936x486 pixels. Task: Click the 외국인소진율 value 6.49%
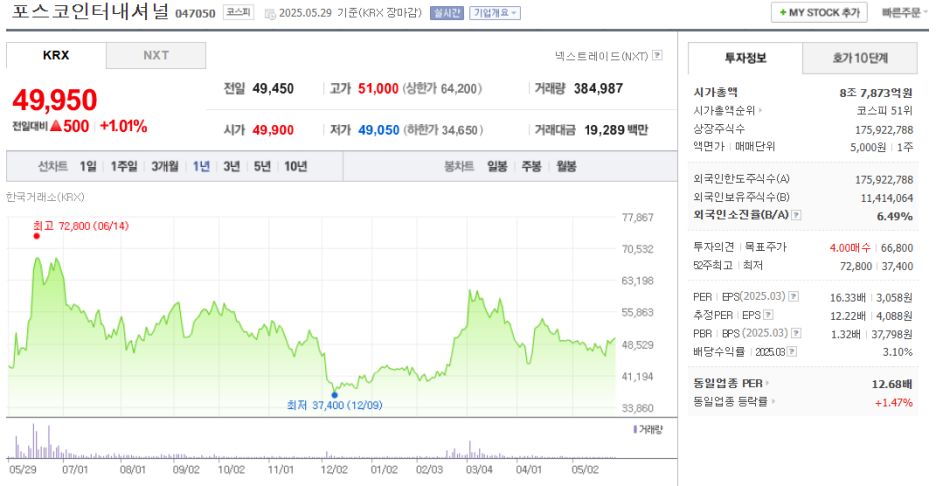(895, 216)
